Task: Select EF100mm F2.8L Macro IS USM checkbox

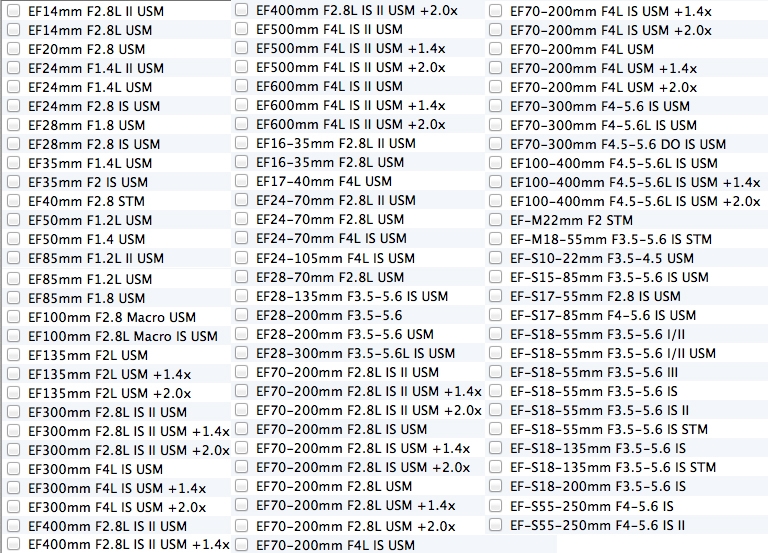Action: [x=14, y=336]
